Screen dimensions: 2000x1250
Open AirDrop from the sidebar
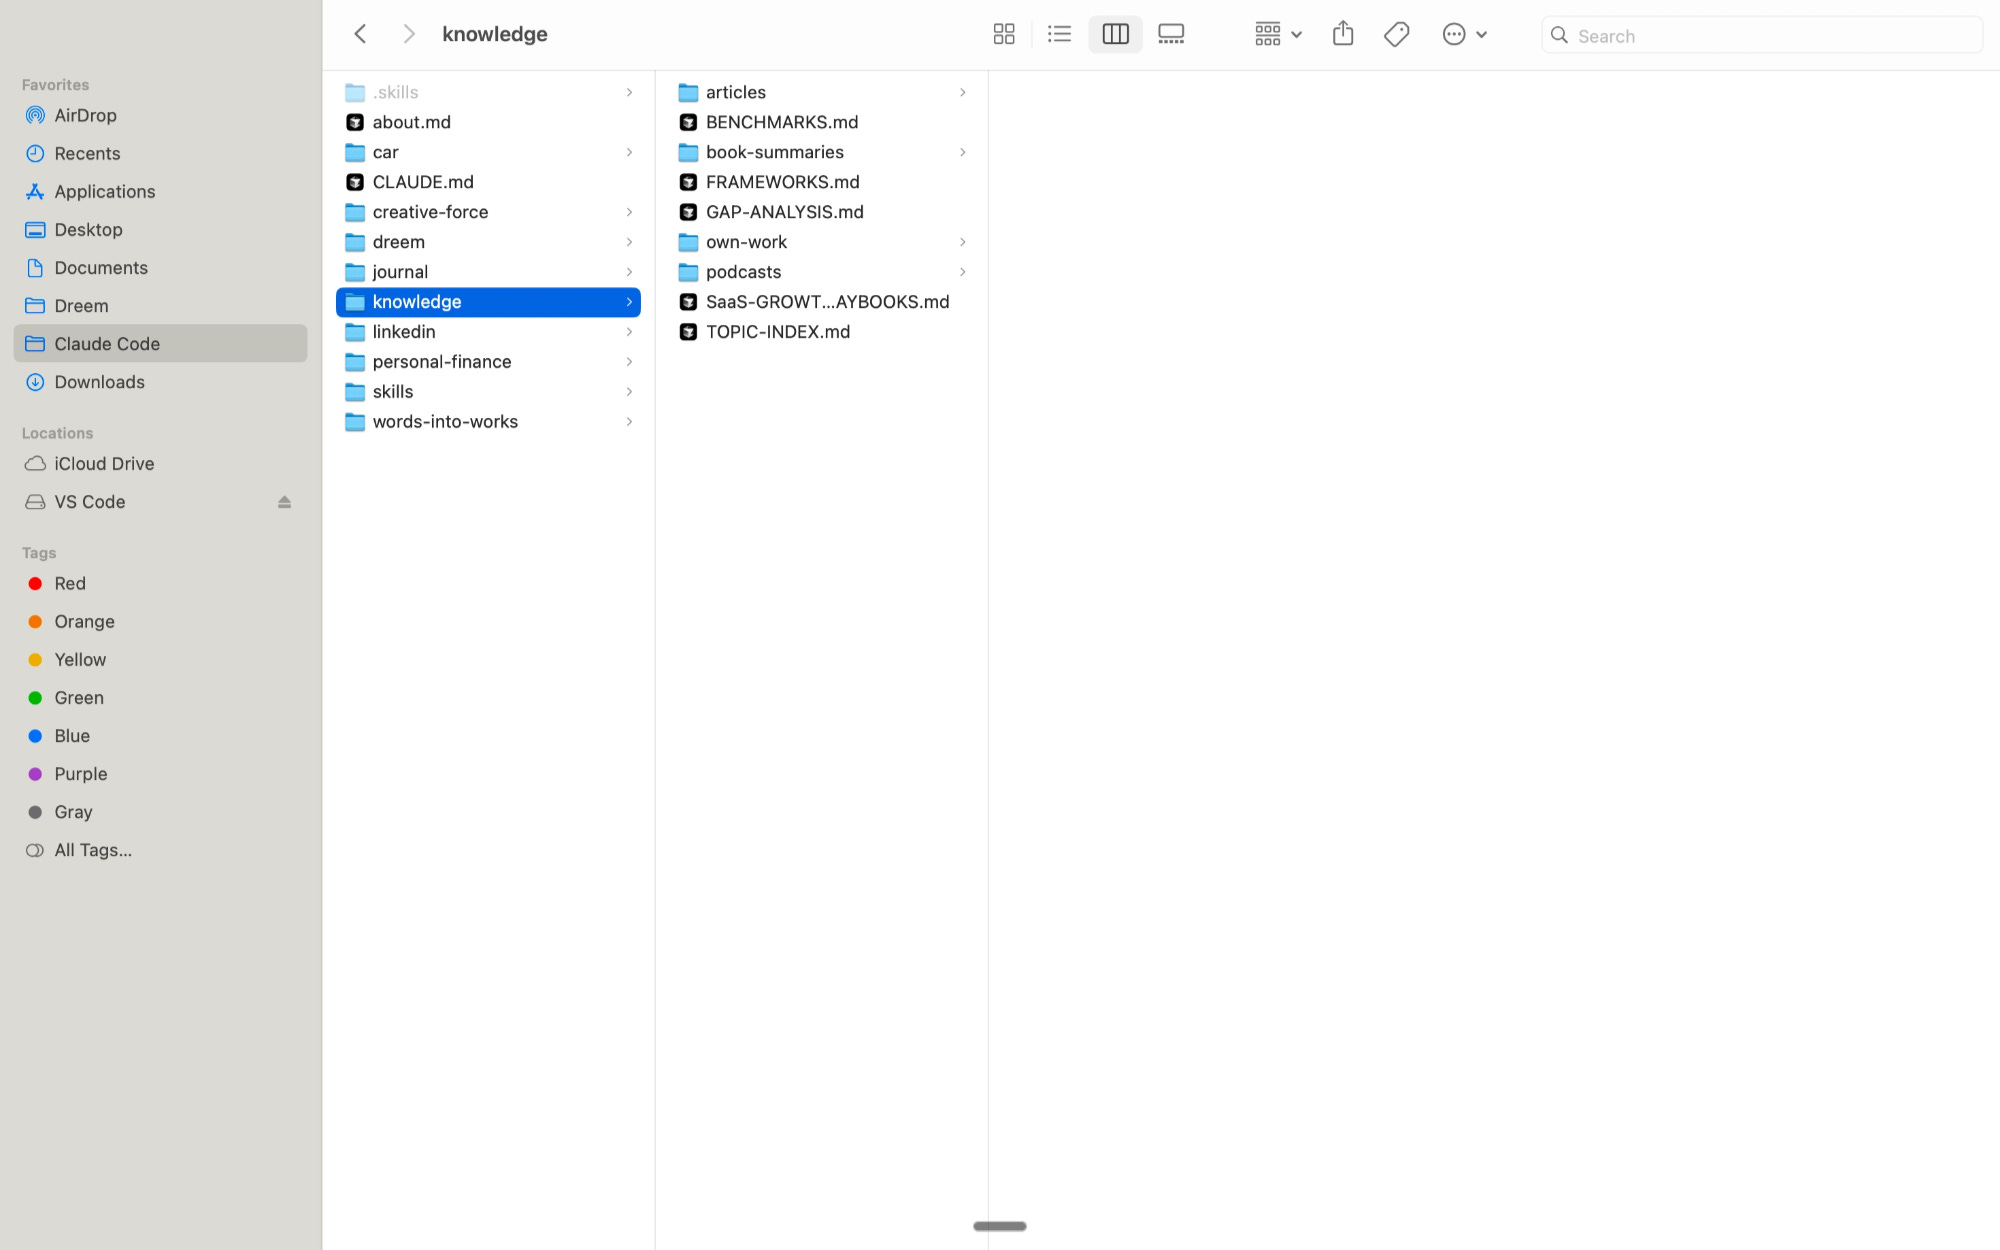coord(85,115)
